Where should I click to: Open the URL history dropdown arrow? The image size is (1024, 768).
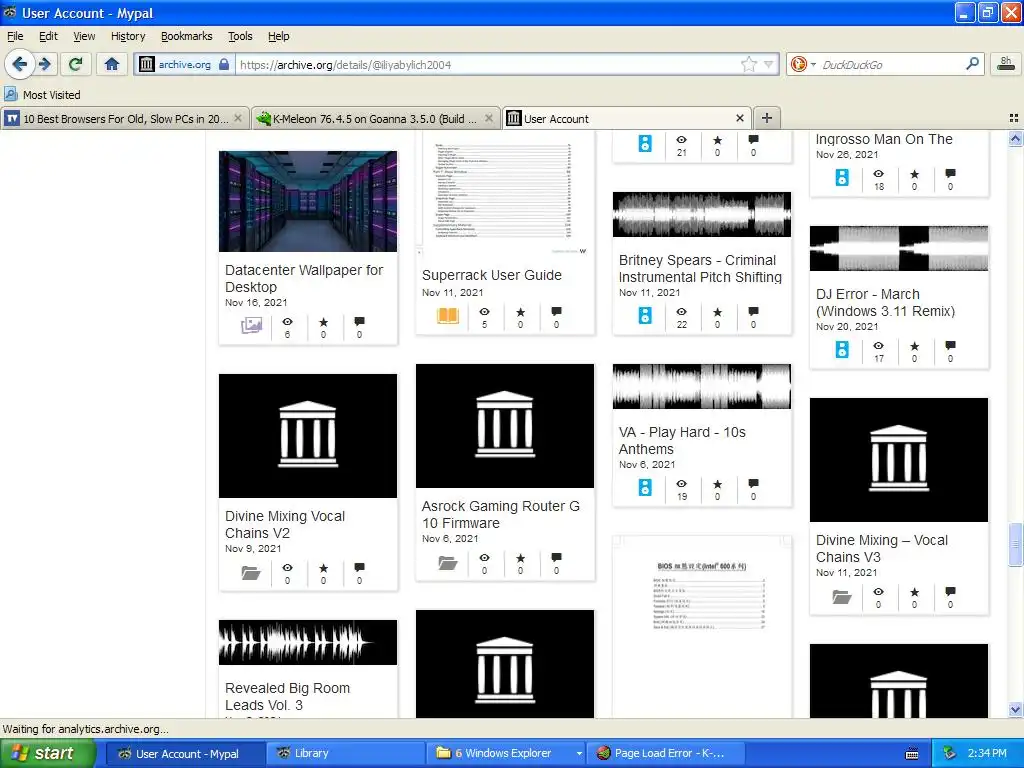[769, 64]
